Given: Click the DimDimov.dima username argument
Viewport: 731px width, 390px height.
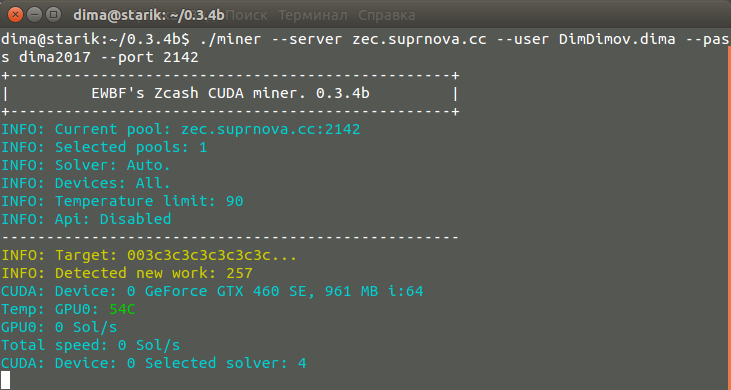Looking at the screenshot, I should pyautogui.click(x=617, y=39).
